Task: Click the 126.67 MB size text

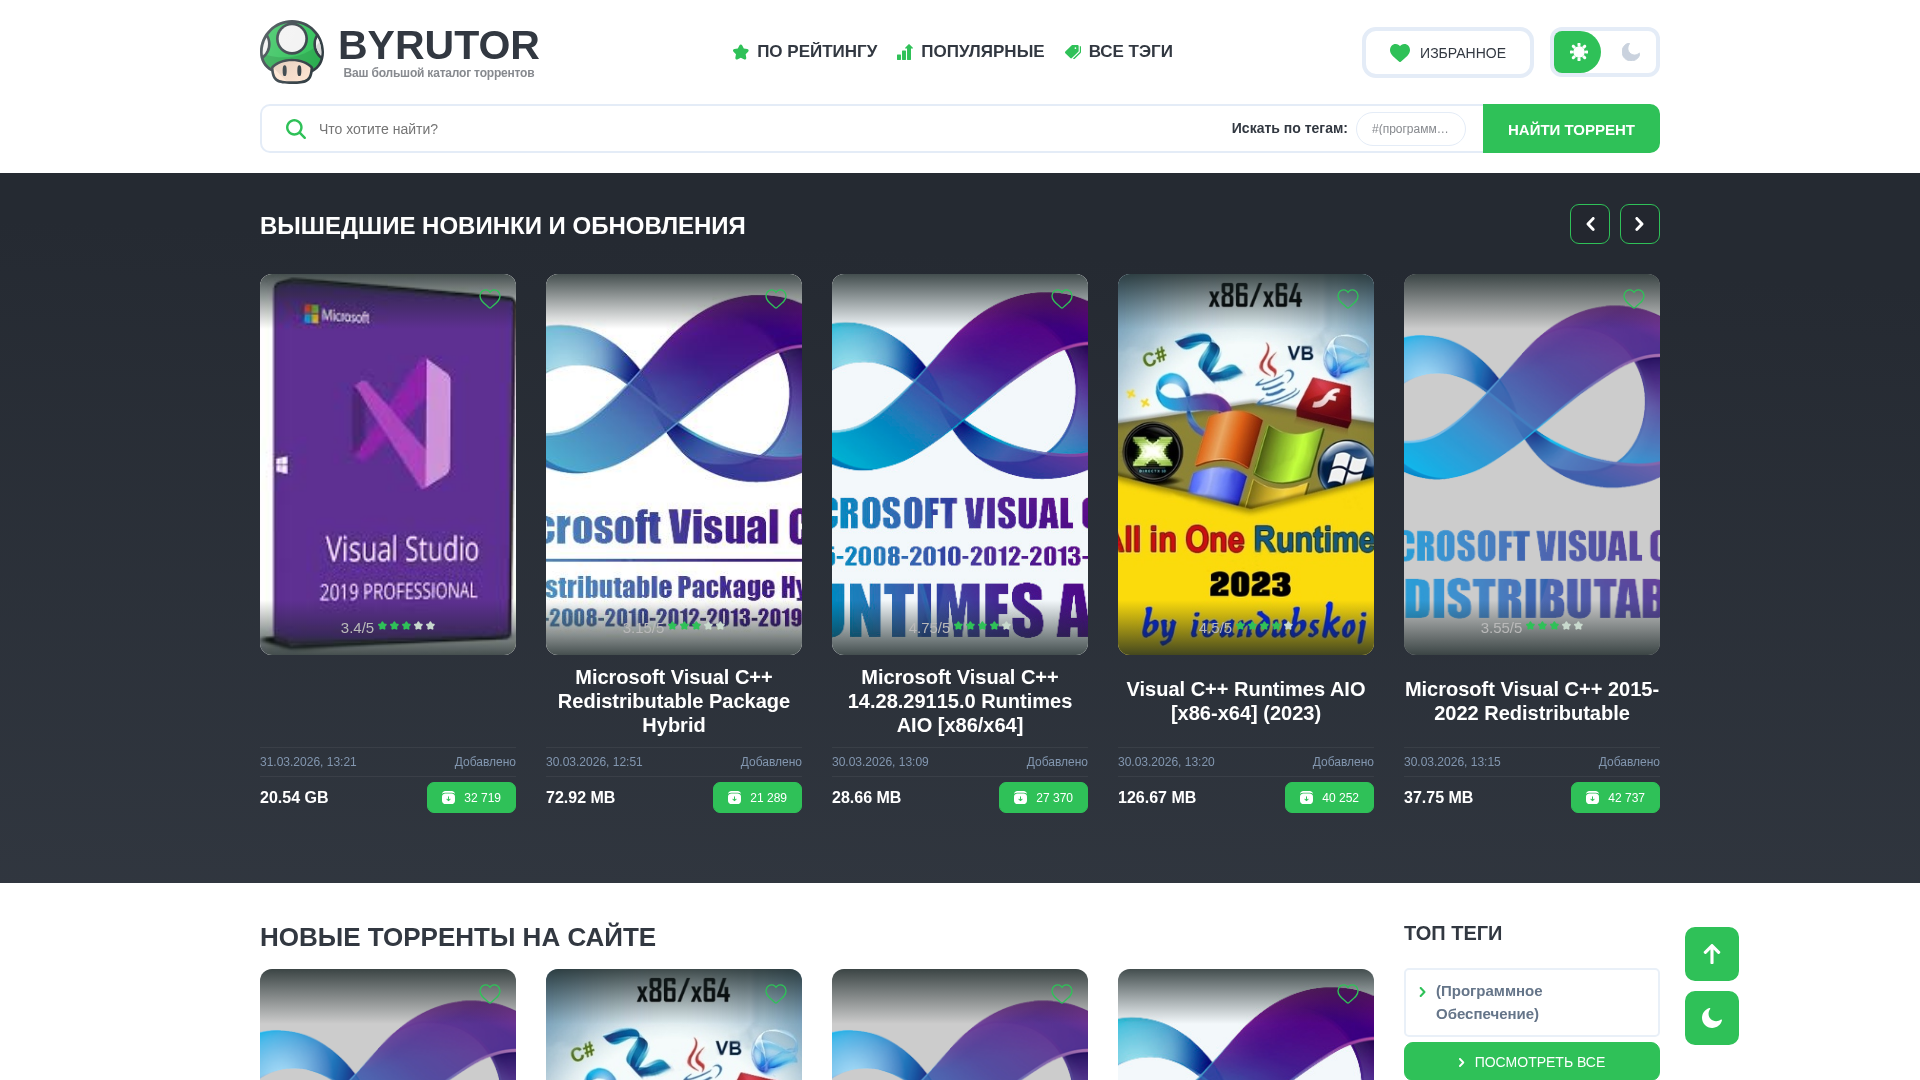Action: click(x=1157, y=798)
